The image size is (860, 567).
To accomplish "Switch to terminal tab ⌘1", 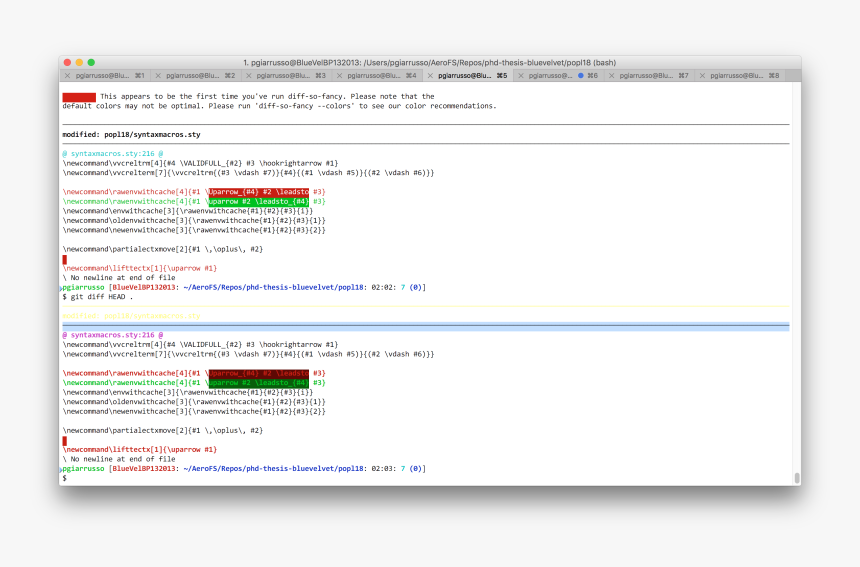I will click(105, 75).
